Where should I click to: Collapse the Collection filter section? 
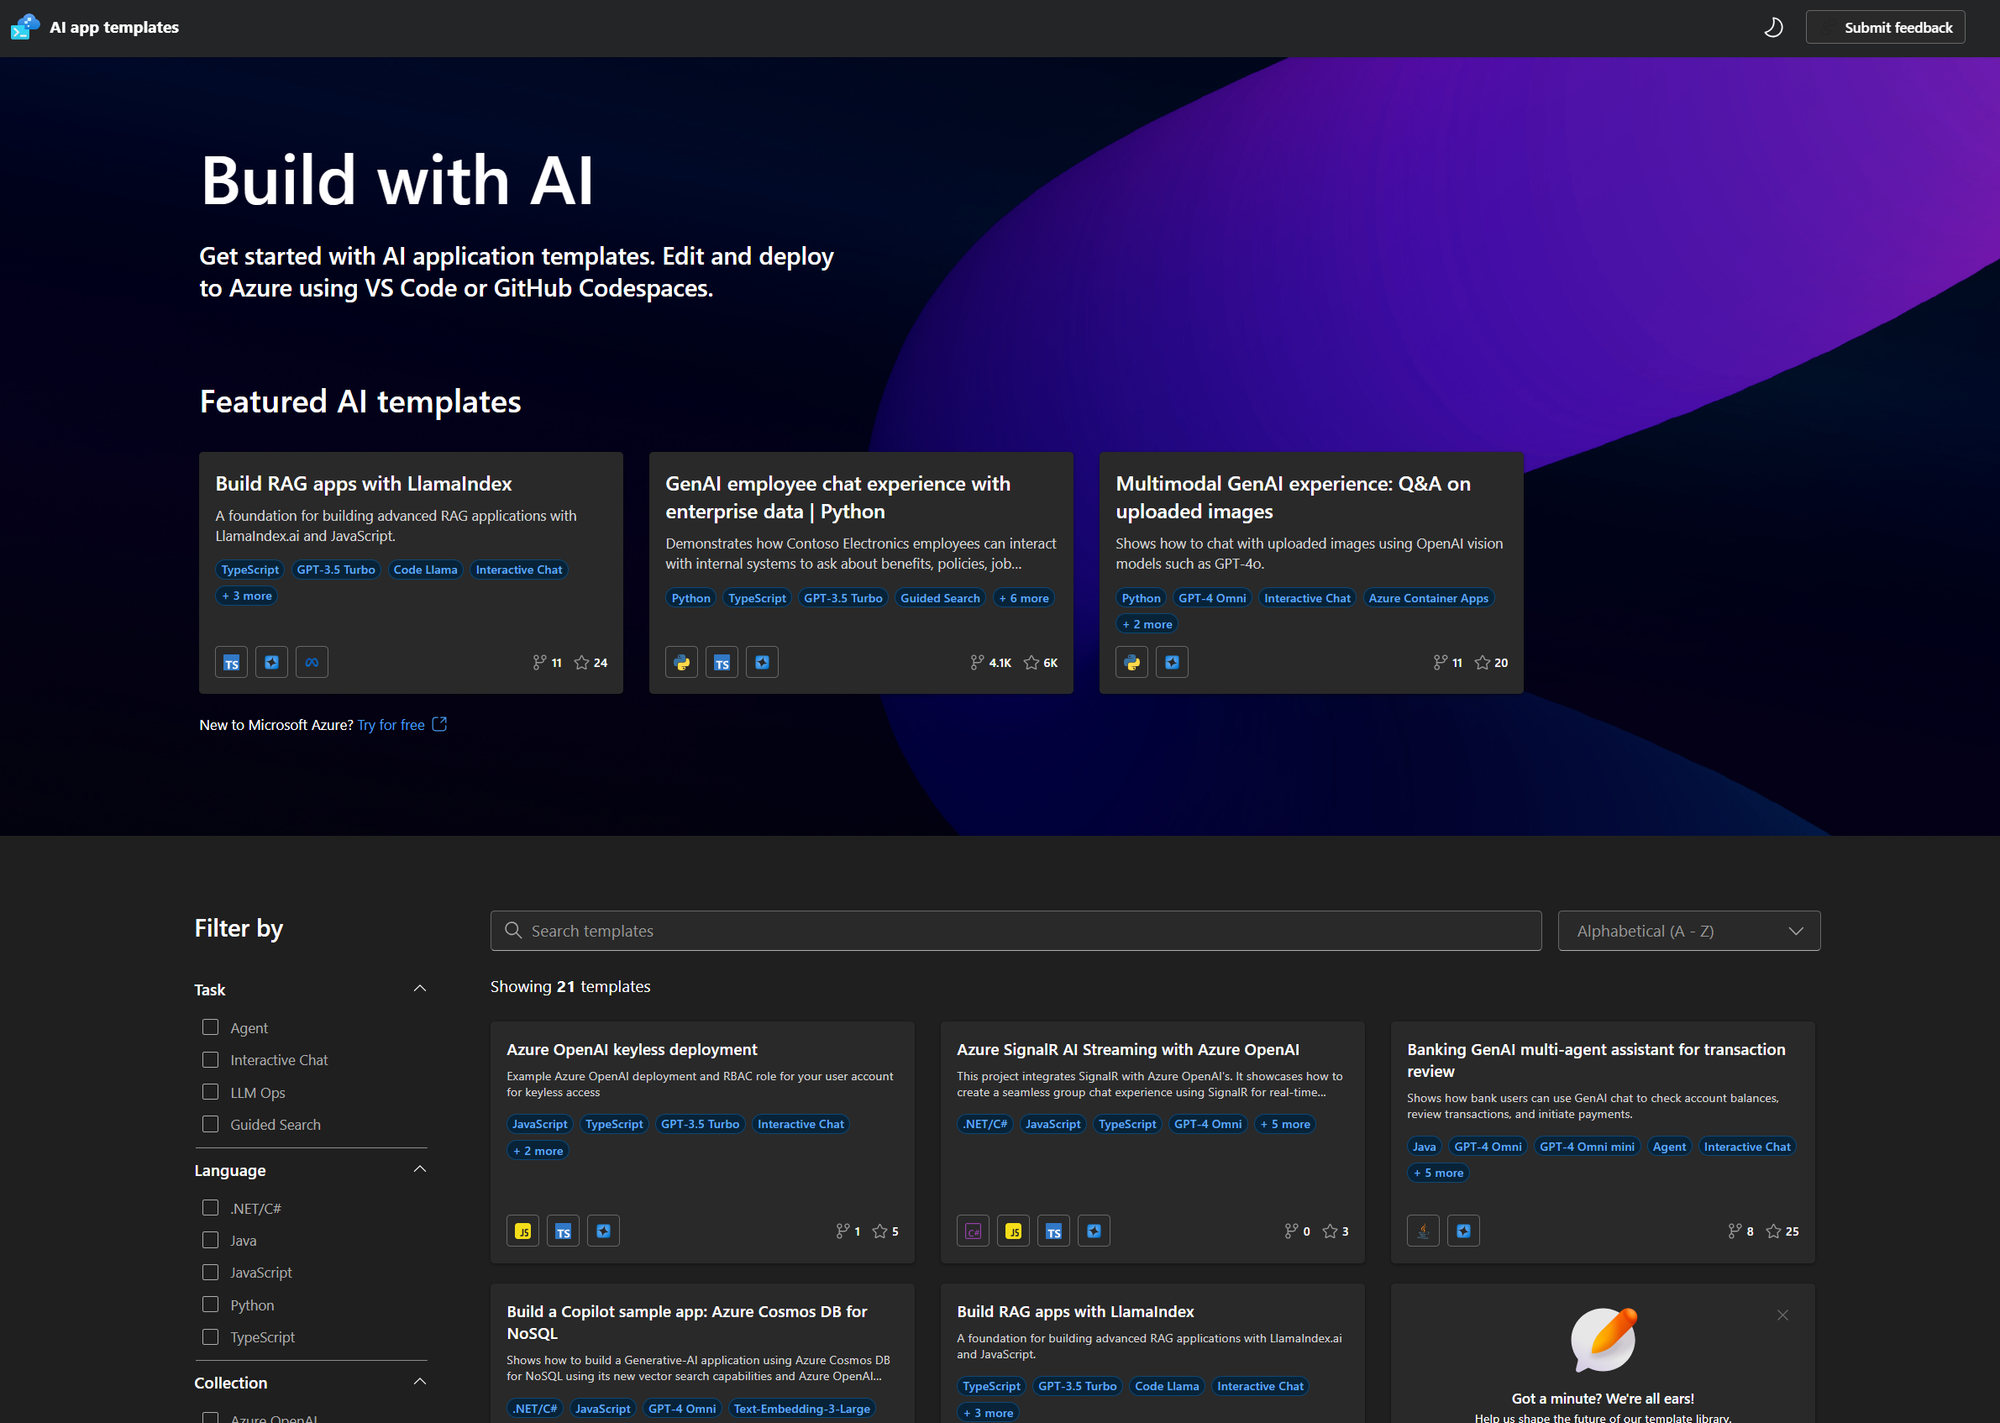(420, 1382)
